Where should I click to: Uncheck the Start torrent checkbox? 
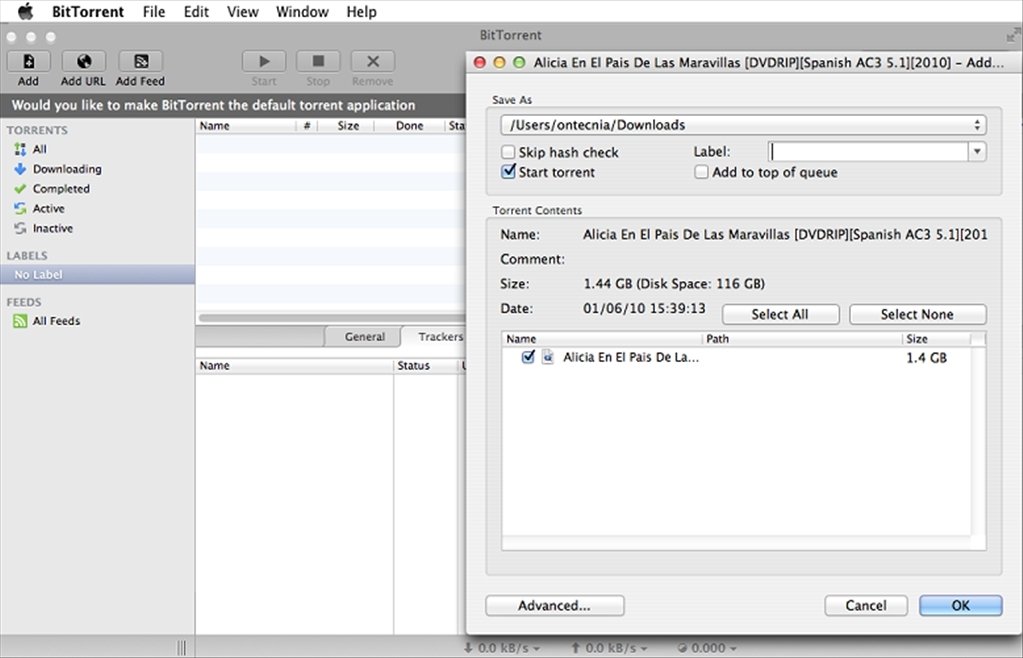tap(508, 172)
